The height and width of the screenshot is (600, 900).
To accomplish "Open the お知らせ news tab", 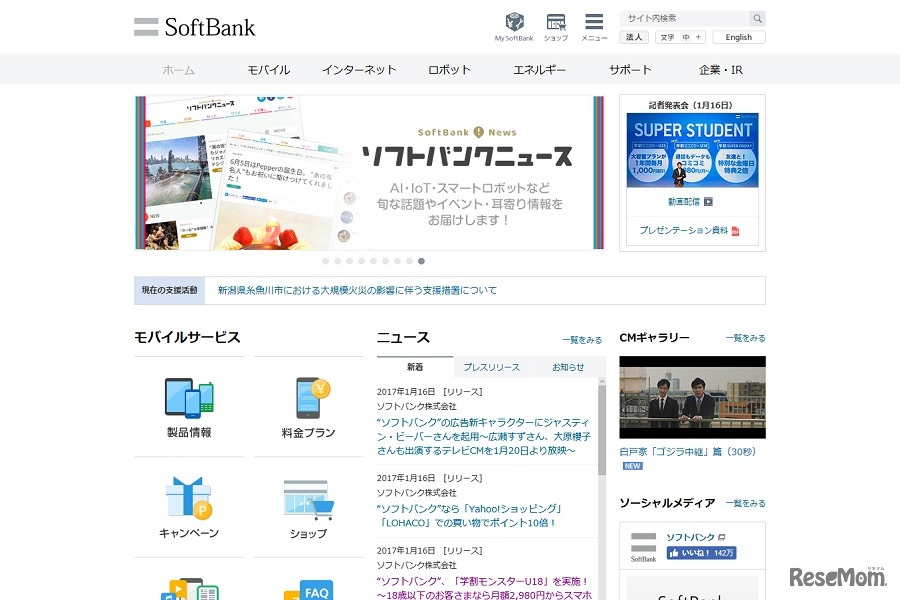I will pyautogui.click(x=566, y=368).
